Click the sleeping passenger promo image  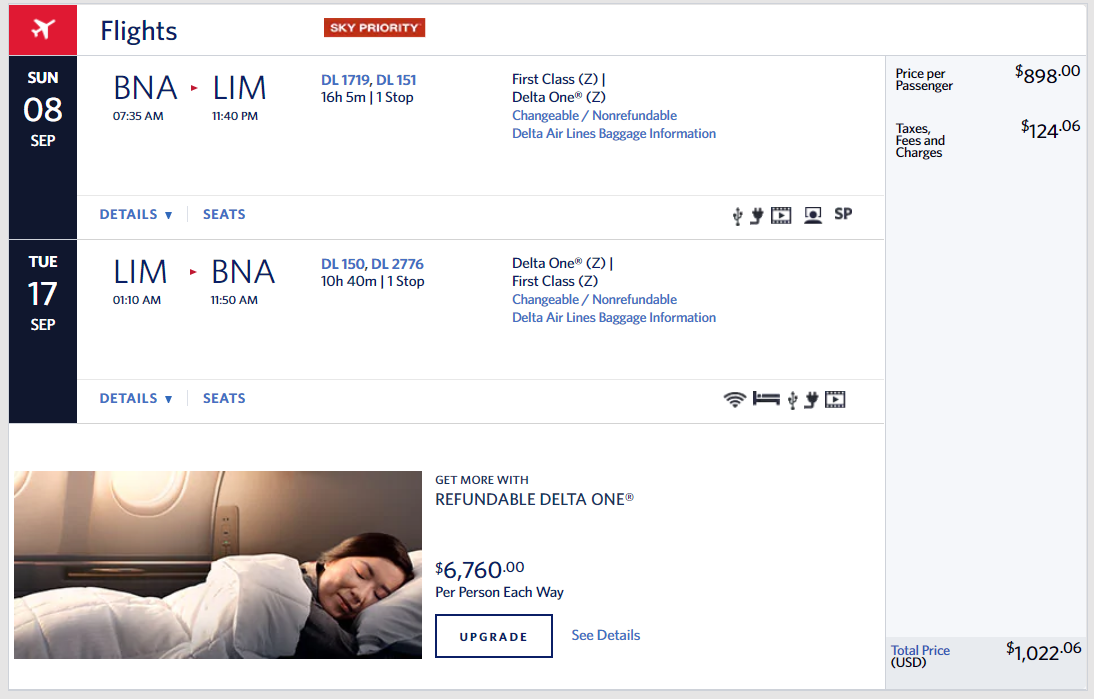click(x=218, y=565)
